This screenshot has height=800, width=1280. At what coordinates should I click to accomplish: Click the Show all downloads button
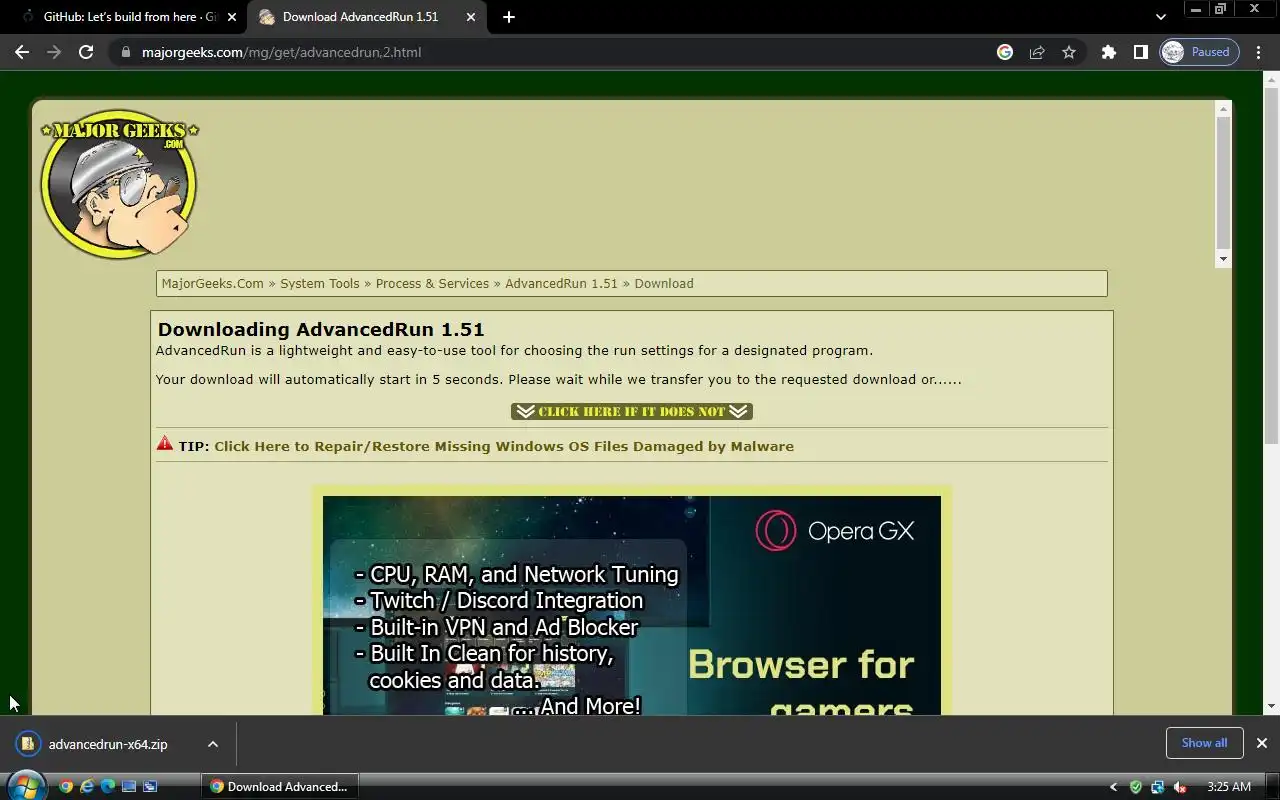1204,743
